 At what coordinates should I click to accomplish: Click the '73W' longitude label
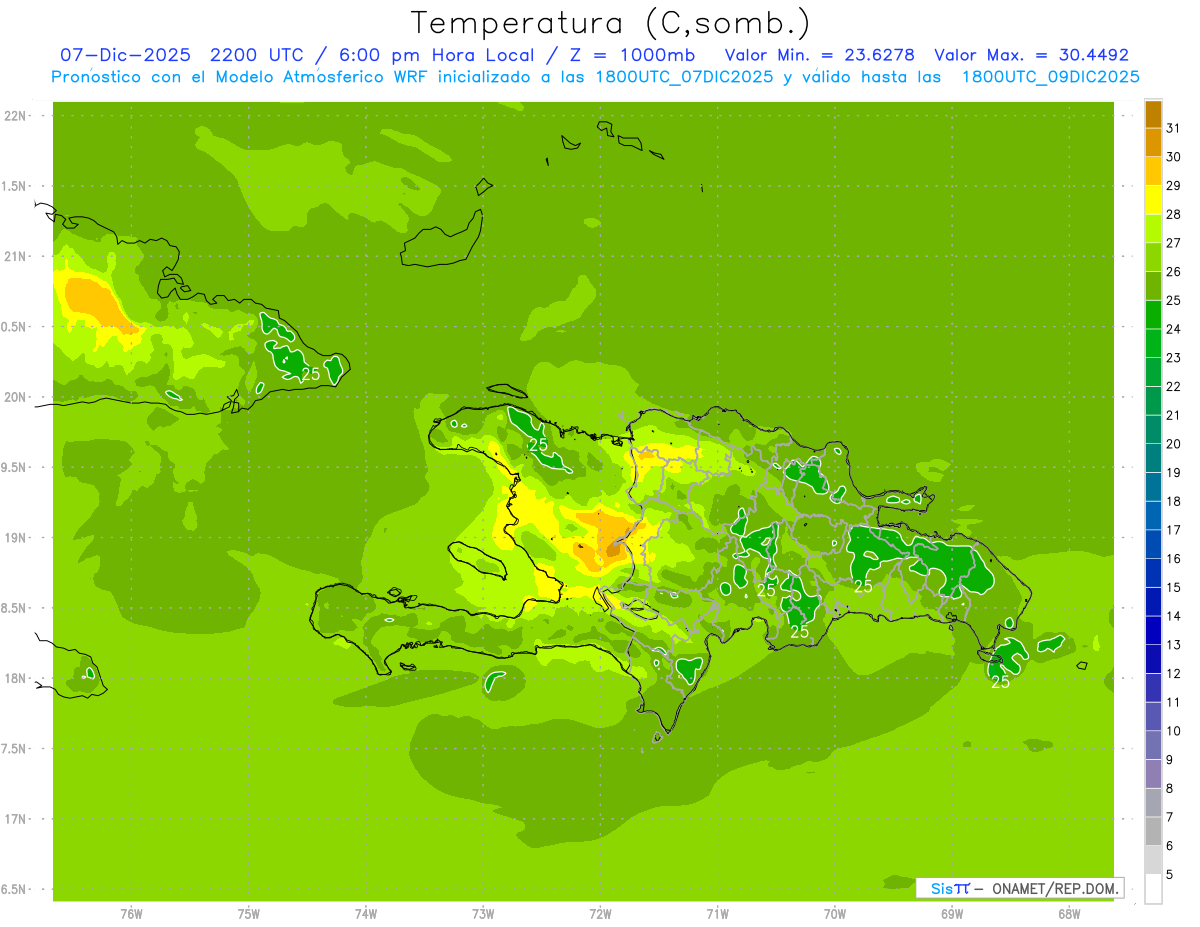pos(483,913)
